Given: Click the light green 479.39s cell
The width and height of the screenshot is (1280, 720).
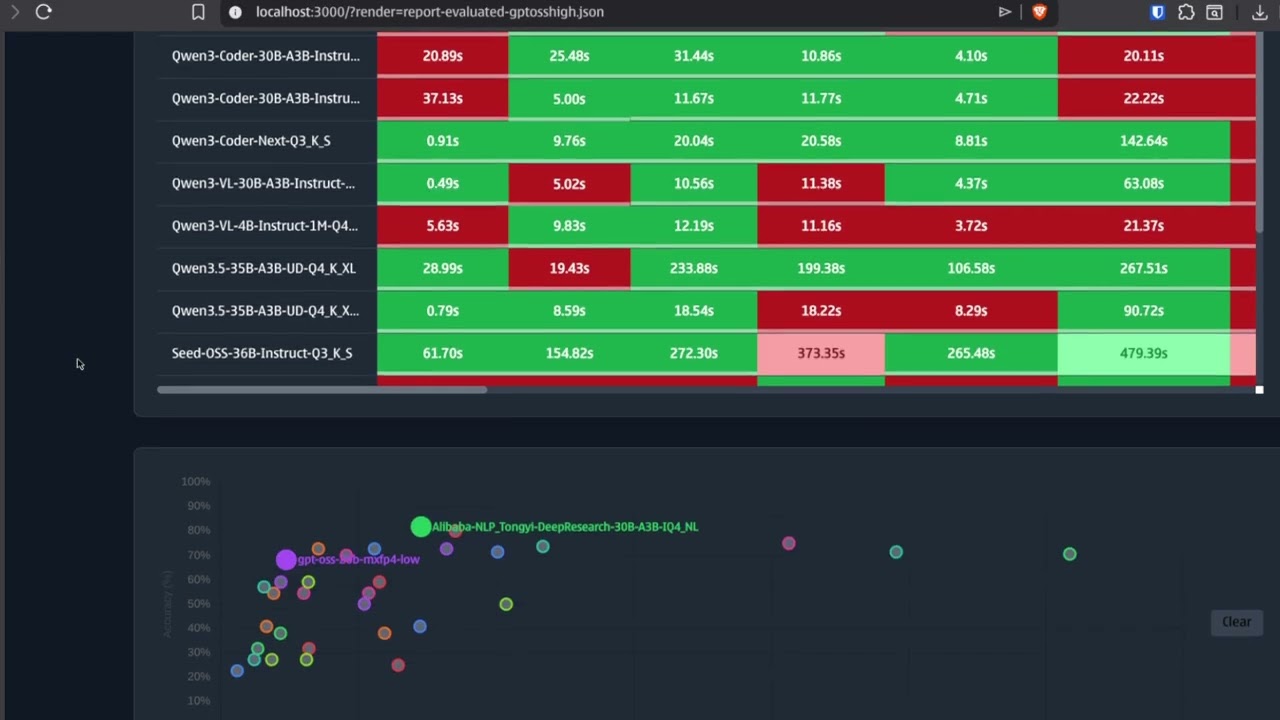Looking at the screenshot, I should click(x=1143, y=353).
